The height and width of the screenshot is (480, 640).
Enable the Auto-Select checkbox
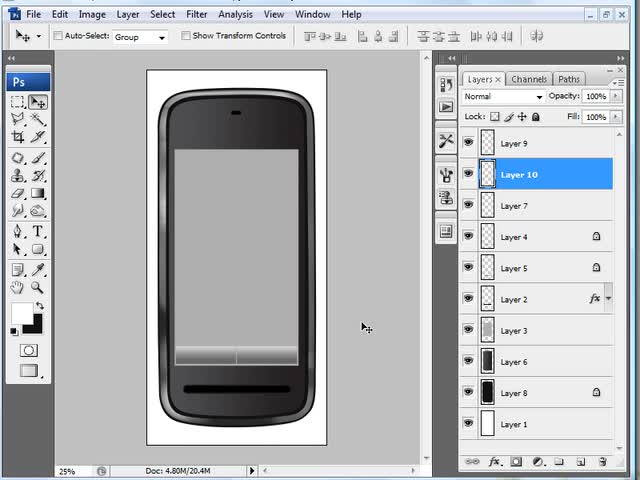(57, 36)
